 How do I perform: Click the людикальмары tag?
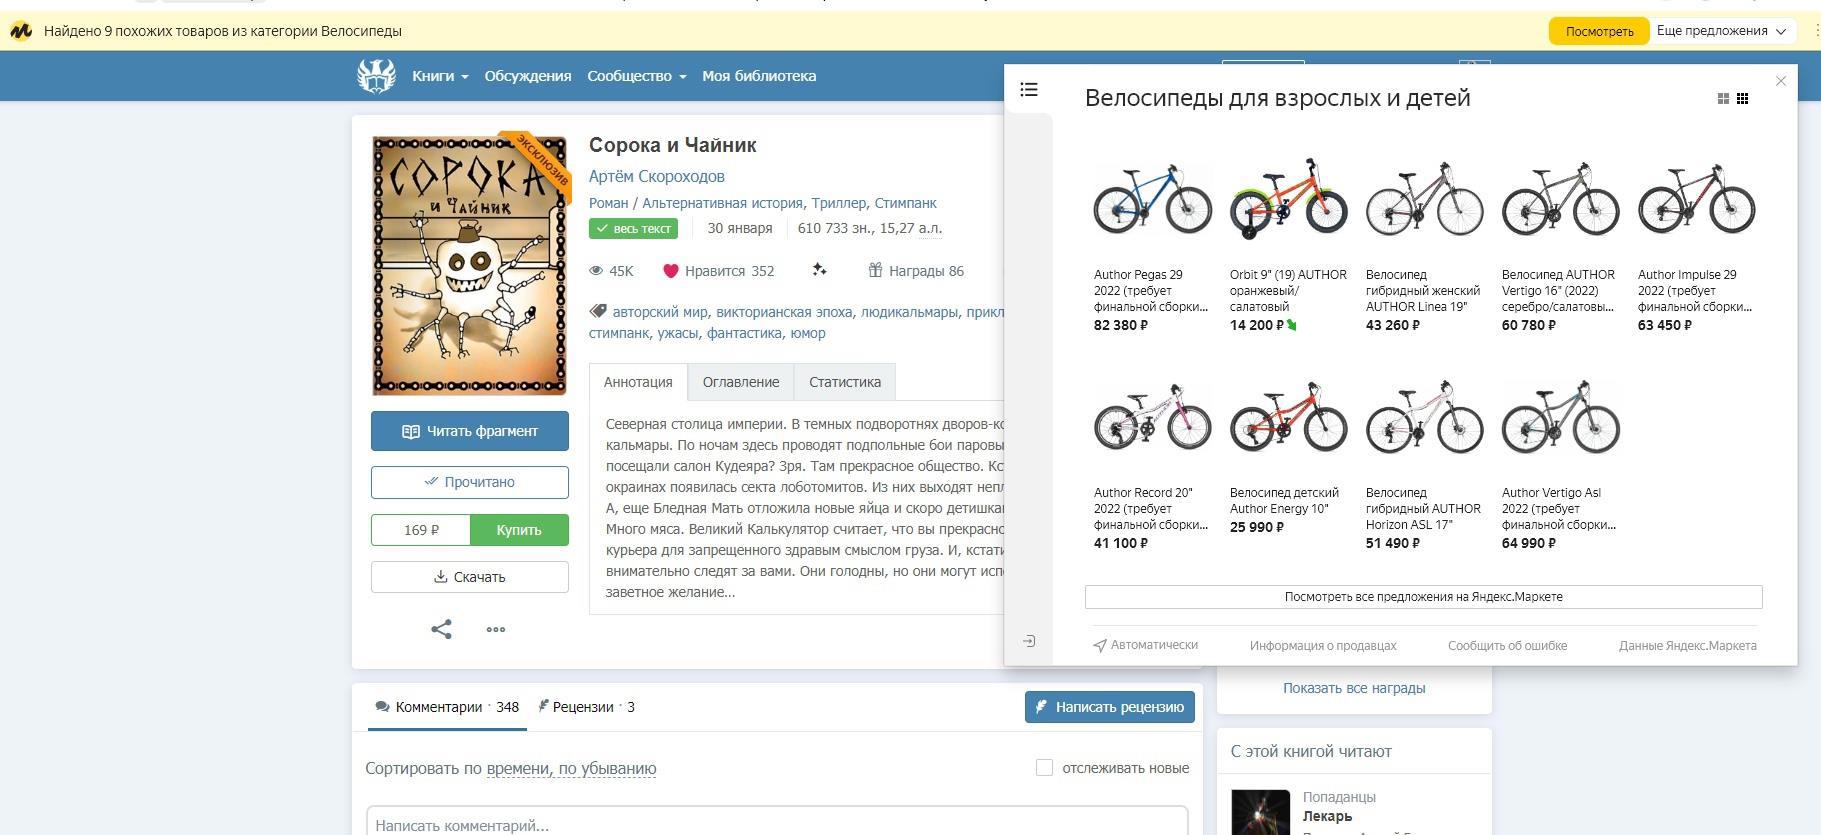[909, 312]
